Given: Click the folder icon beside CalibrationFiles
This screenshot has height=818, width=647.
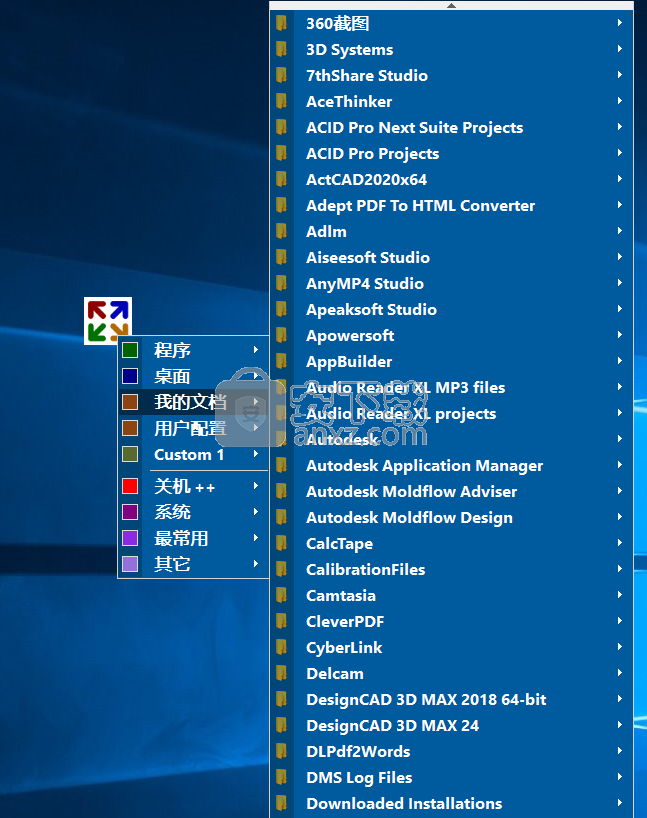Looking at the screenshot, I should [x=281, y=569].
